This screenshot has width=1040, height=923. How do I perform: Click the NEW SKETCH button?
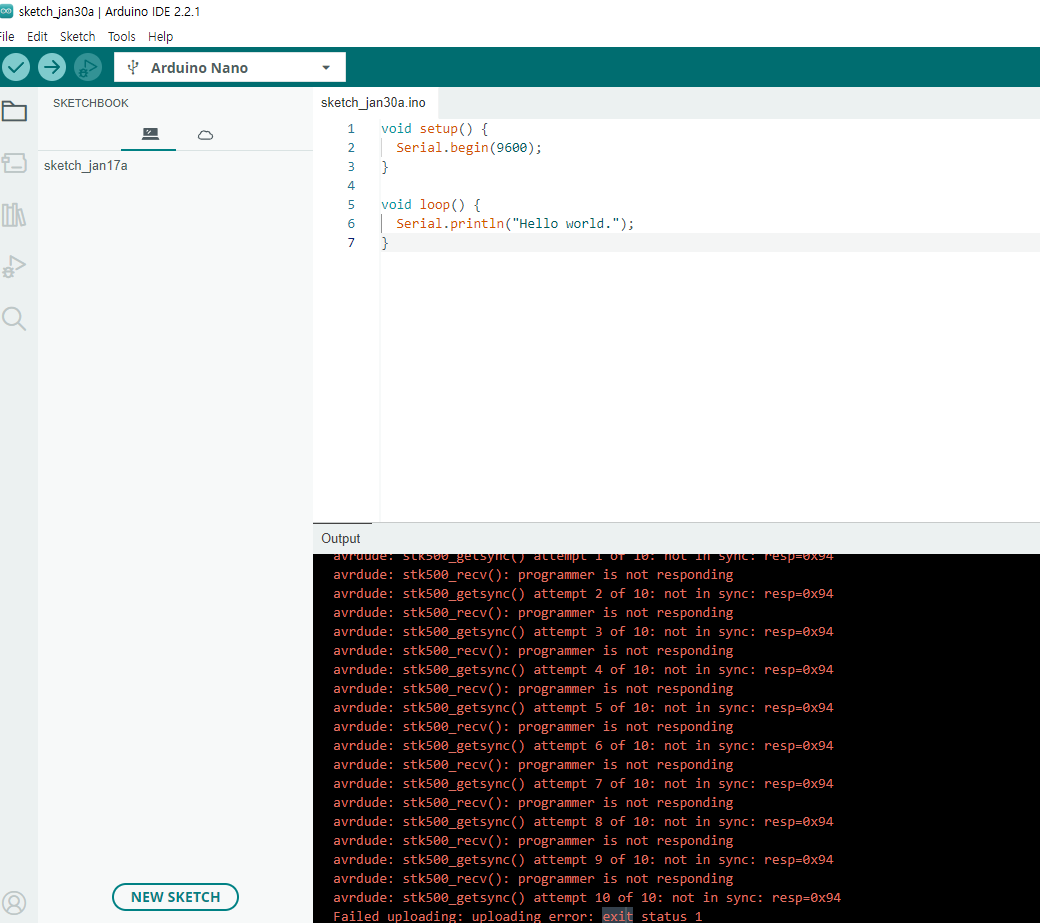pyautogui.click(x=175, y=897)
